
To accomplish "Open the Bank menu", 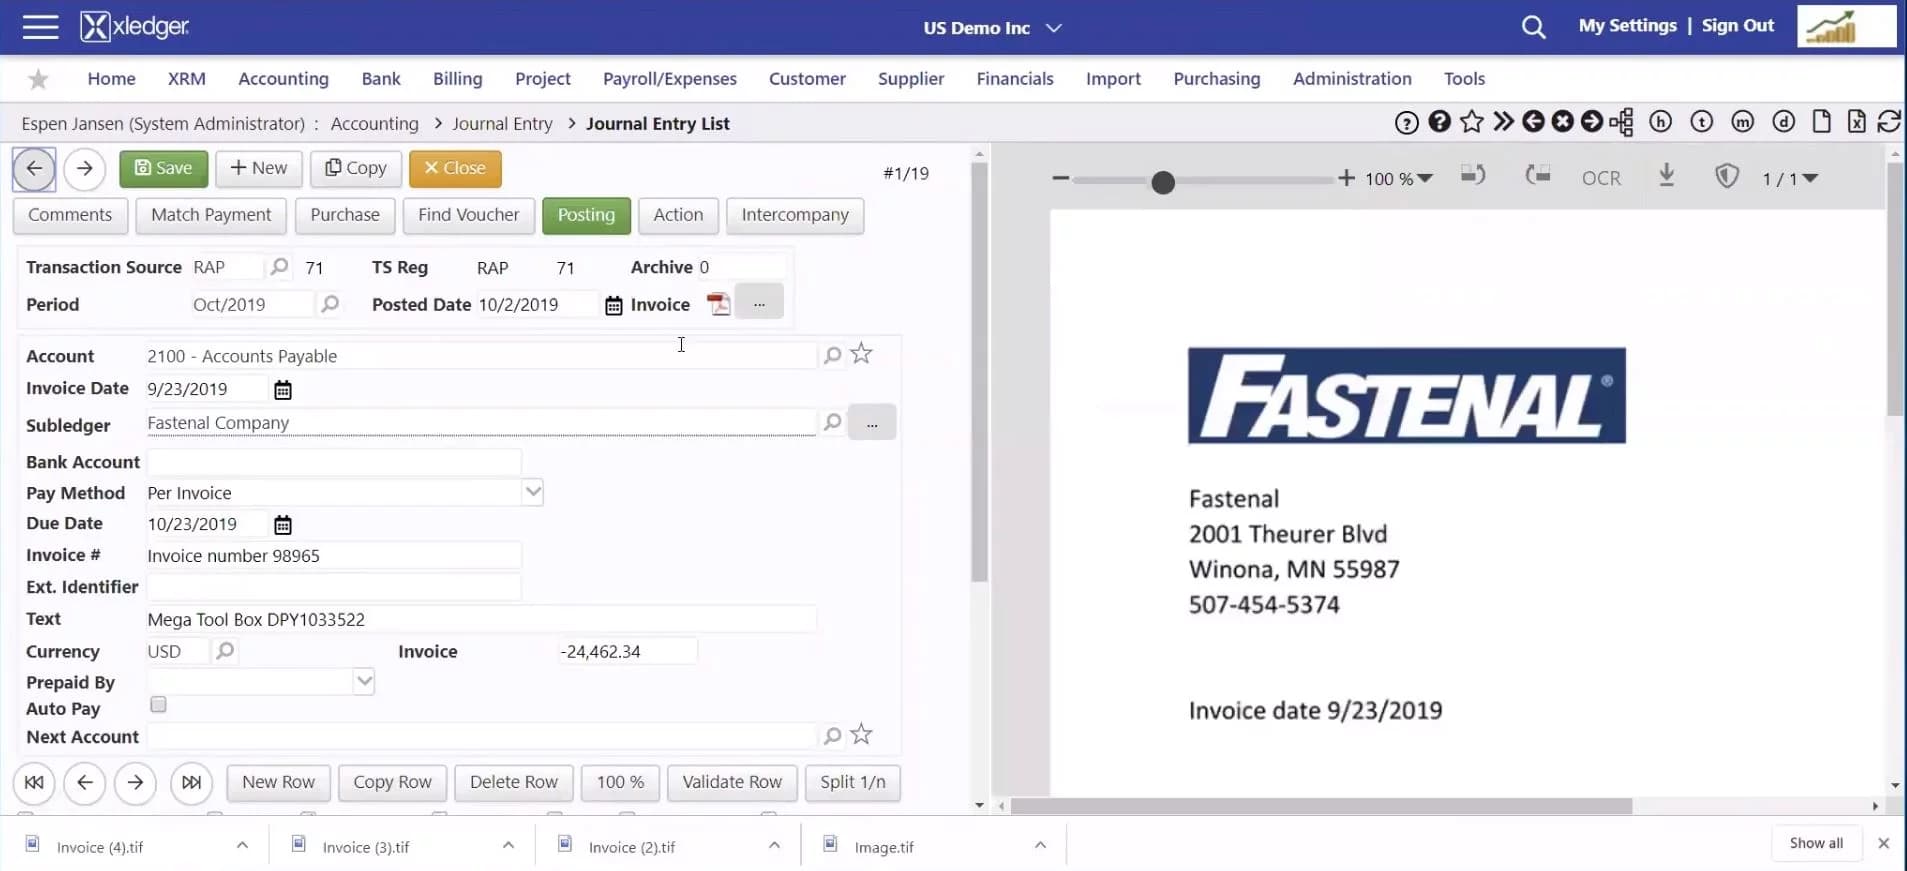I will point(381,79).
